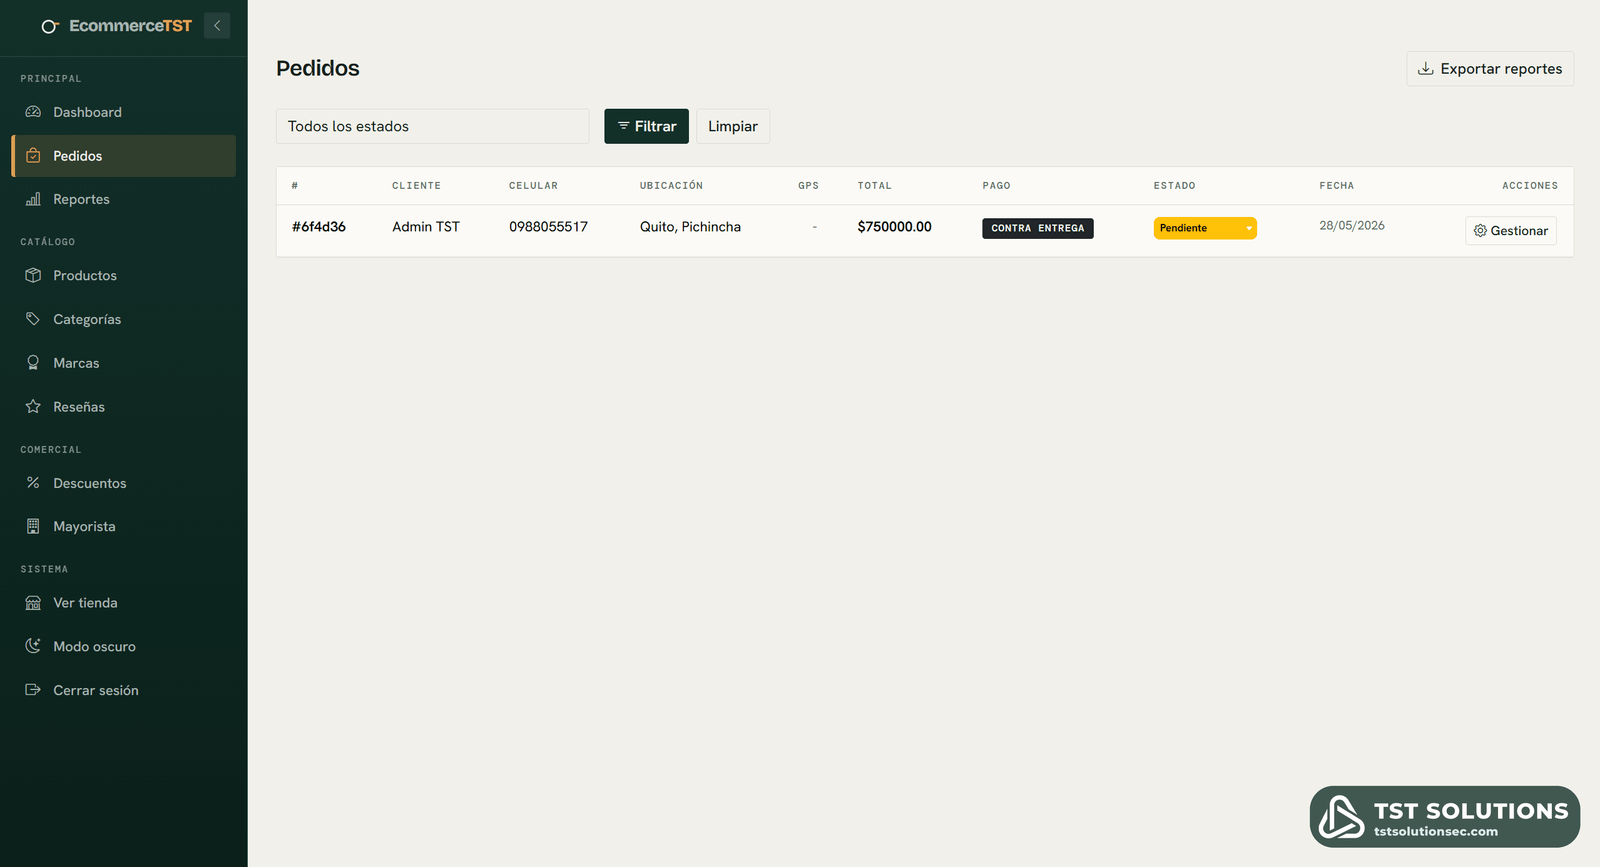This screenshot has width=1600, height=867.
Task: Click the filter icon in Filtrar button
Action: [x=623, y=126]
